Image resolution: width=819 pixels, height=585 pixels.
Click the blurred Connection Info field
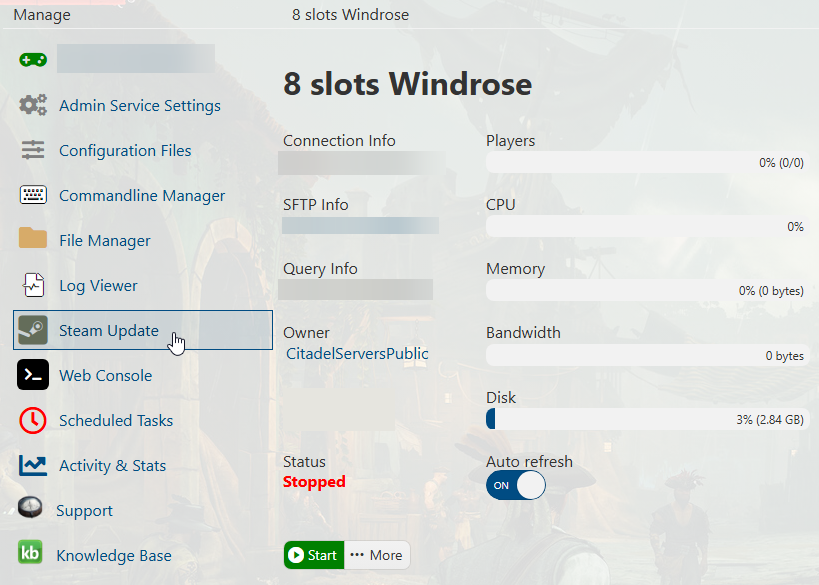tap(361, 163)
